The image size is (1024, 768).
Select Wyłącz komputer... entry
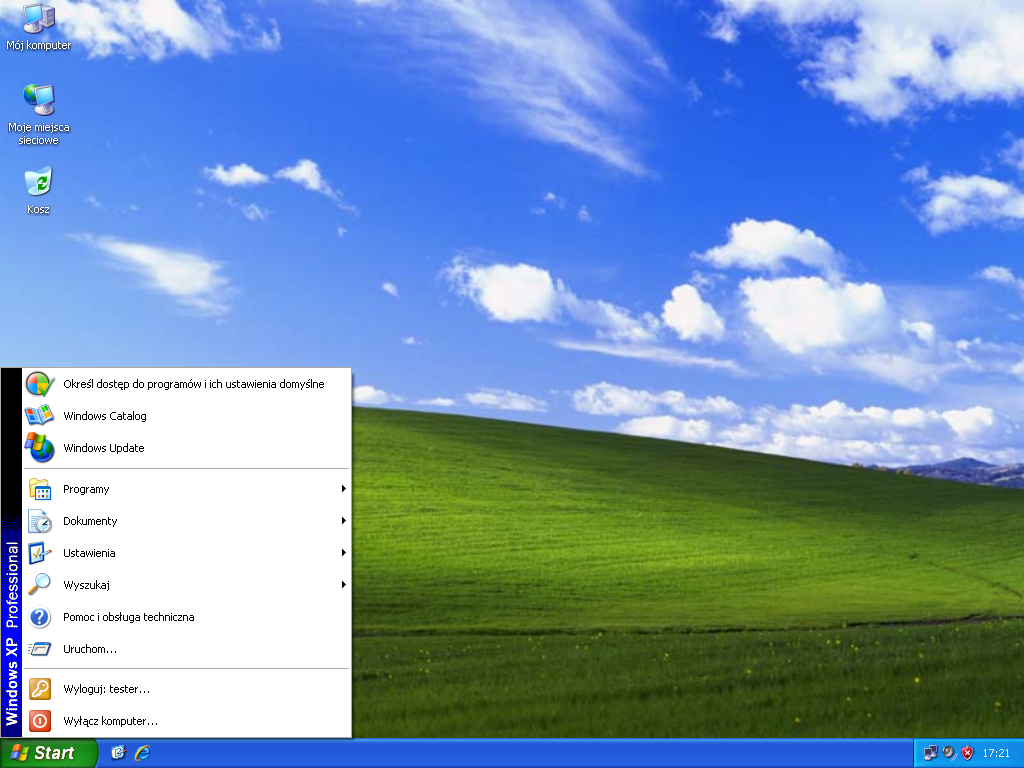(187, 721)
